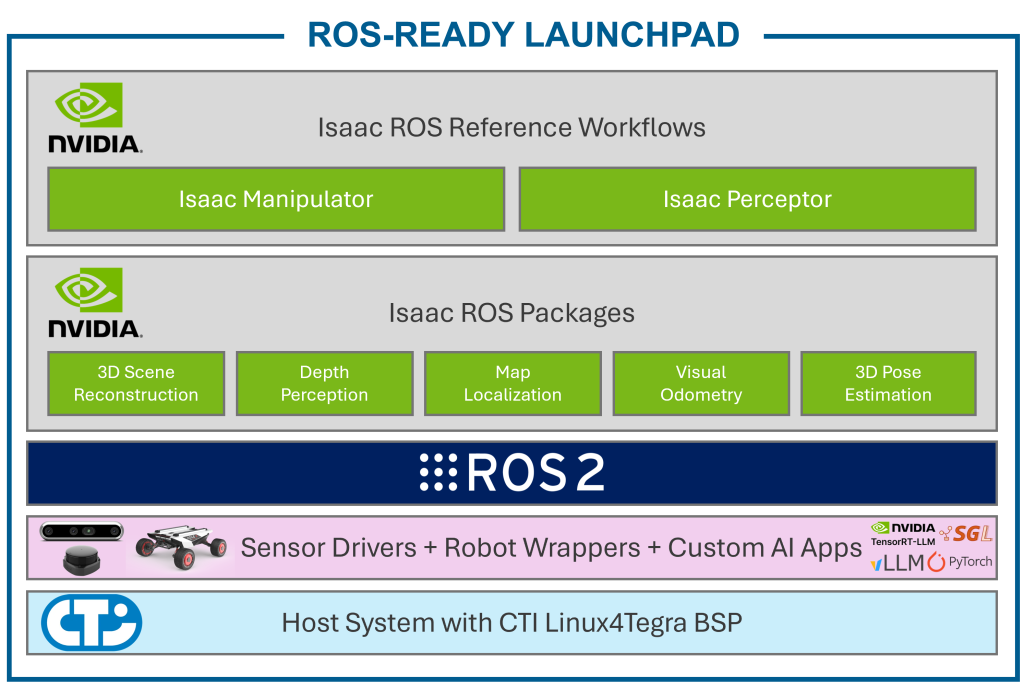Image resolution: width=1024 pixels, height=691 pixels.
Task: Click the NVIDIA logo in Isaac ROS Packages box
Action: coord(95,302)
